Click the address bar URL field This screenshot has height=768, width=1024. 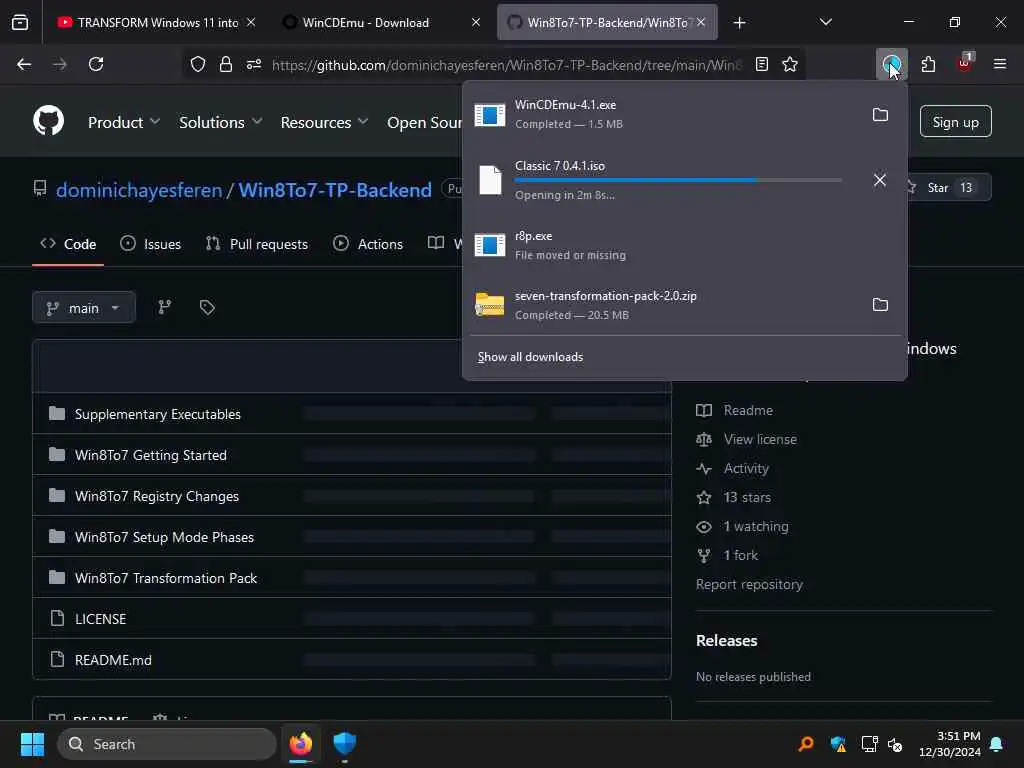pos(506,65)
